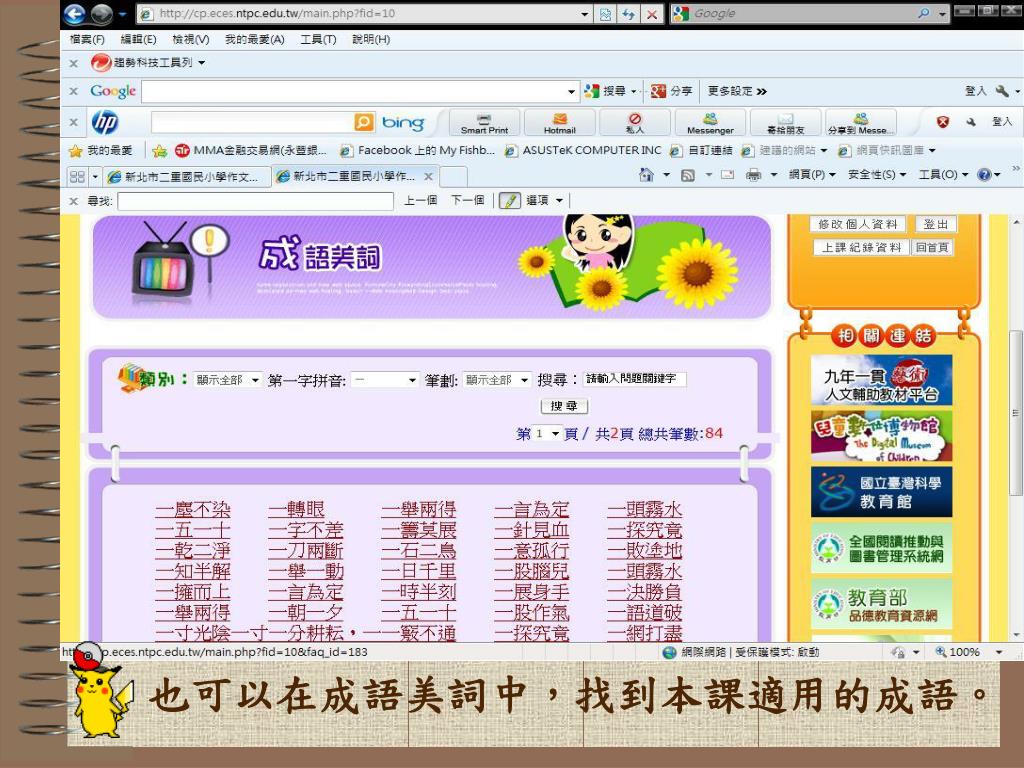Stop loading with the red X icon
1024x768 pixels.
click(651, 14)
